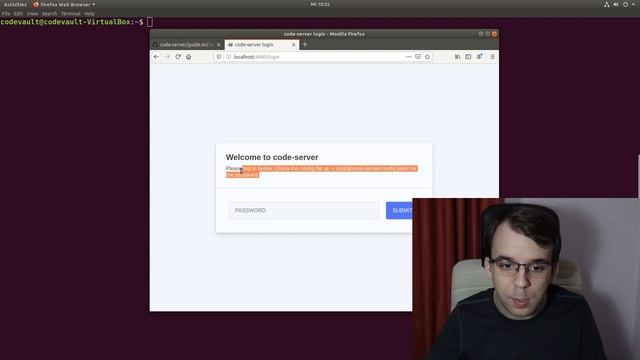Maximize the Firefox window
Image resolution: width=640 pixels, height=360 pixels.
[x=487, y=34]
